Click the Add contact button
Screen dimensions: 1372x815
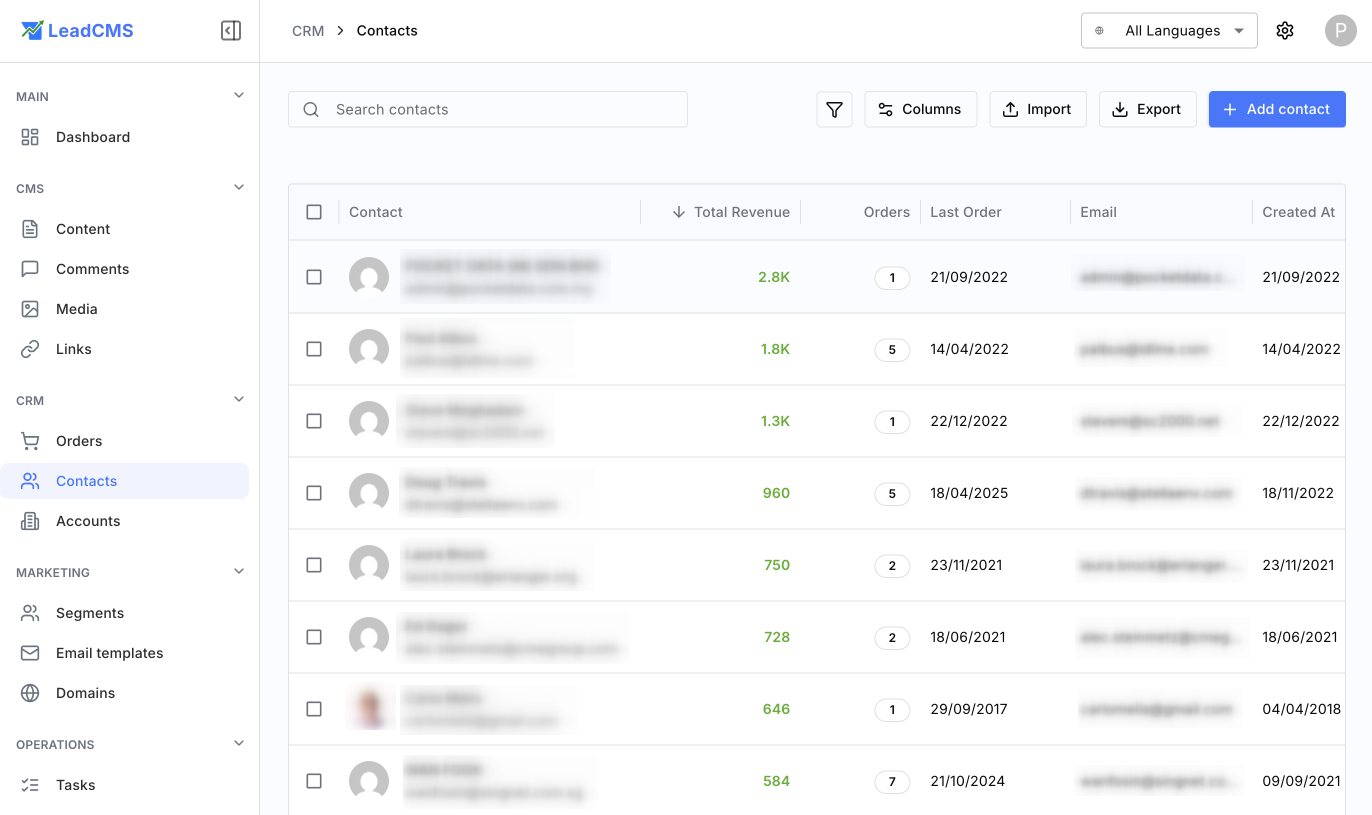click(1277, 109)
